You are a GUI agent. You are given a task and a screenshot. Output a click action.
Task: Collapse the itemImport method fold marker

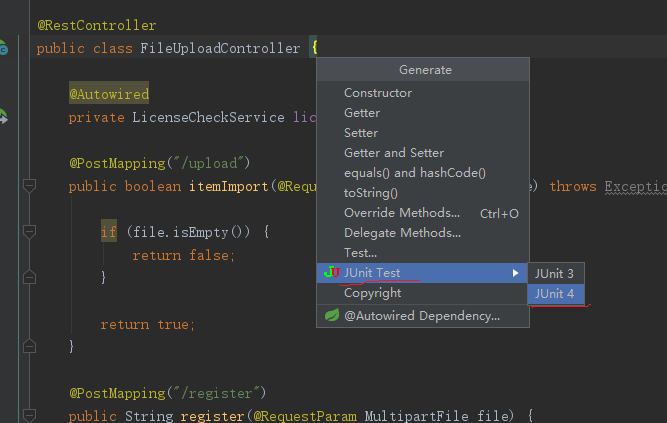coord(29,186)
